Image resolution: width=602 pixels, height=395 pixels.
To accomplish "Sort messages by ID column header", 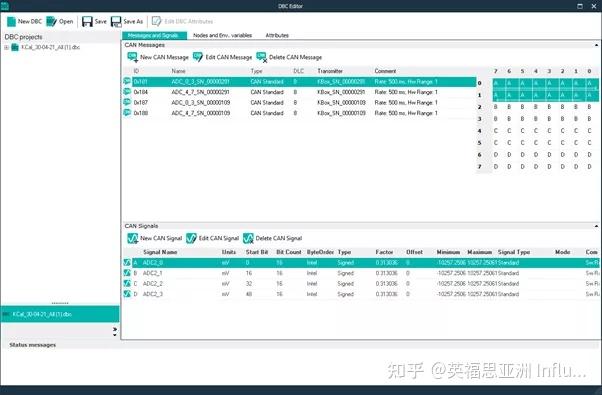I will click(136, 71).
